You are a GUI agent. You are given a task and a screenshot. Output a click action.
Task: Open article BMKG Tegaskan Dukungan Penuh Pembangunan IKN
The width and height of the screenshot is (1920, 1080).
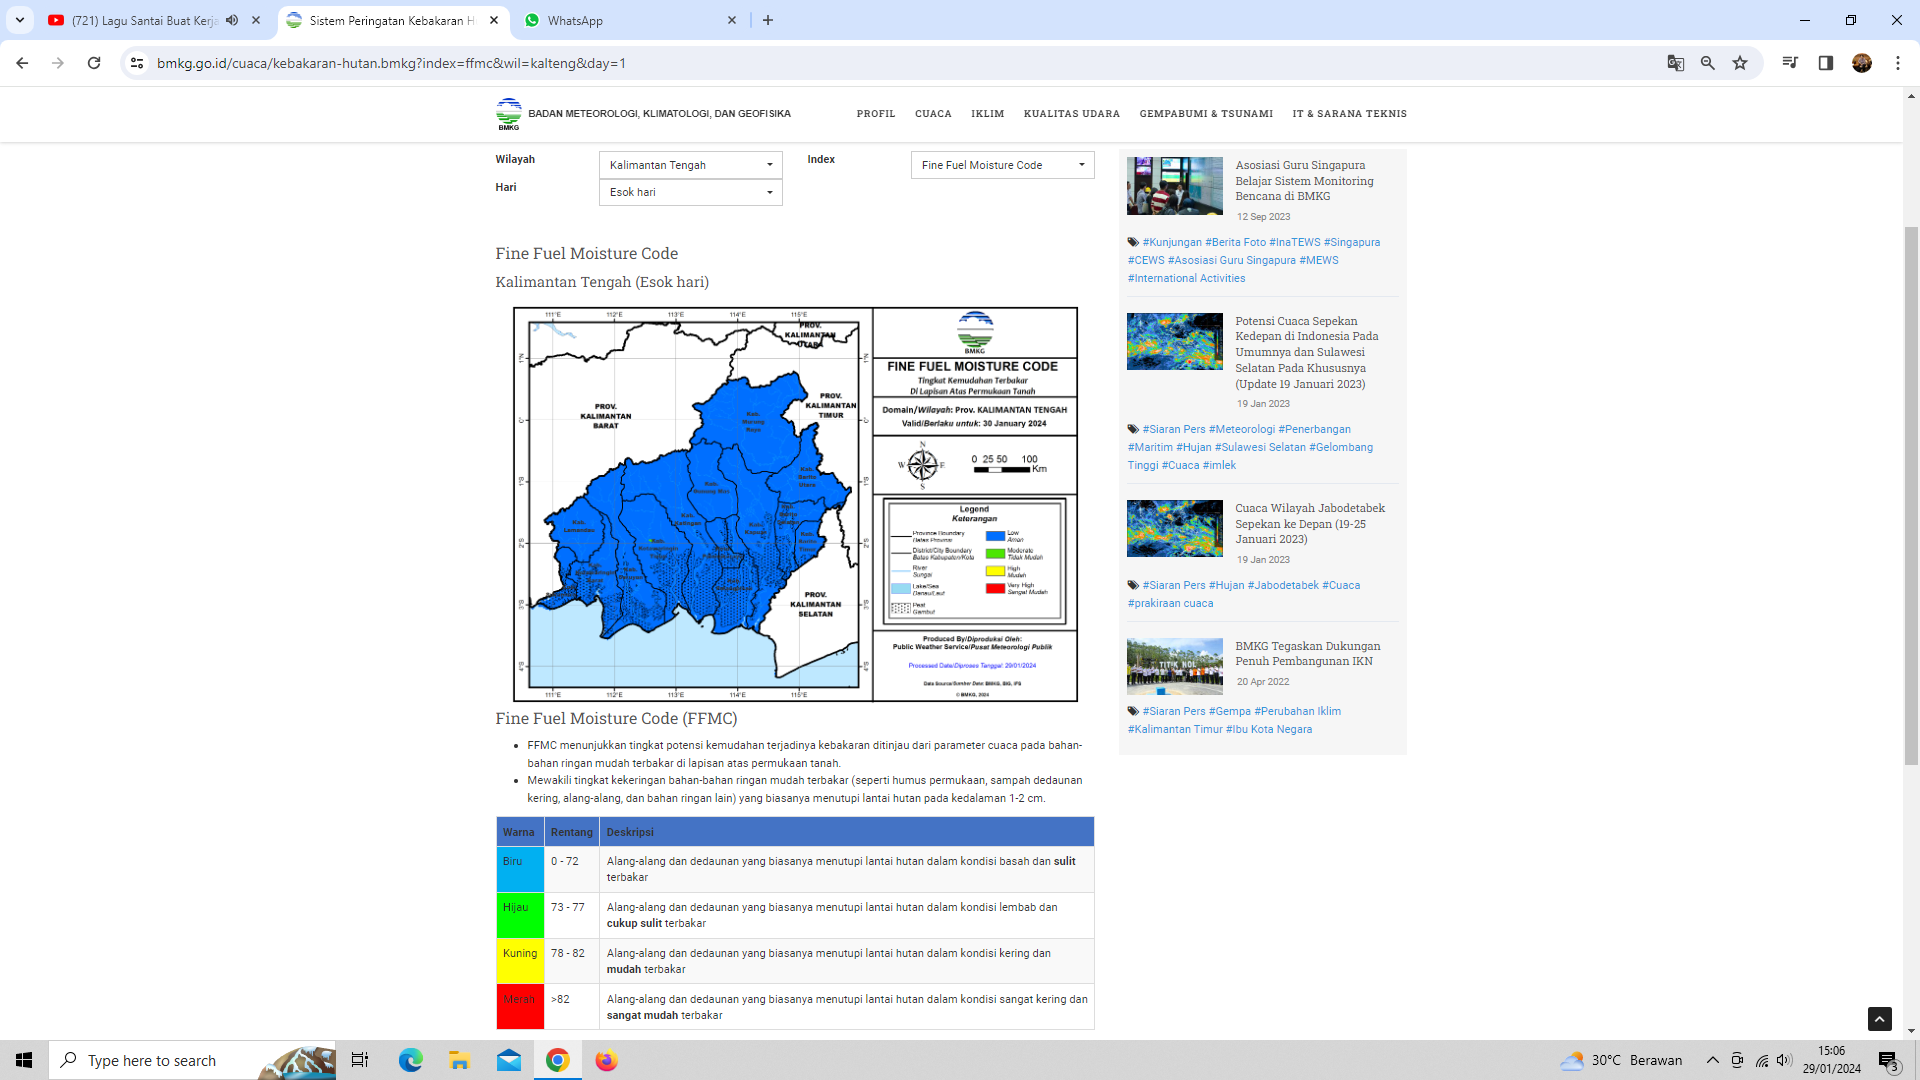(1308, 654)
